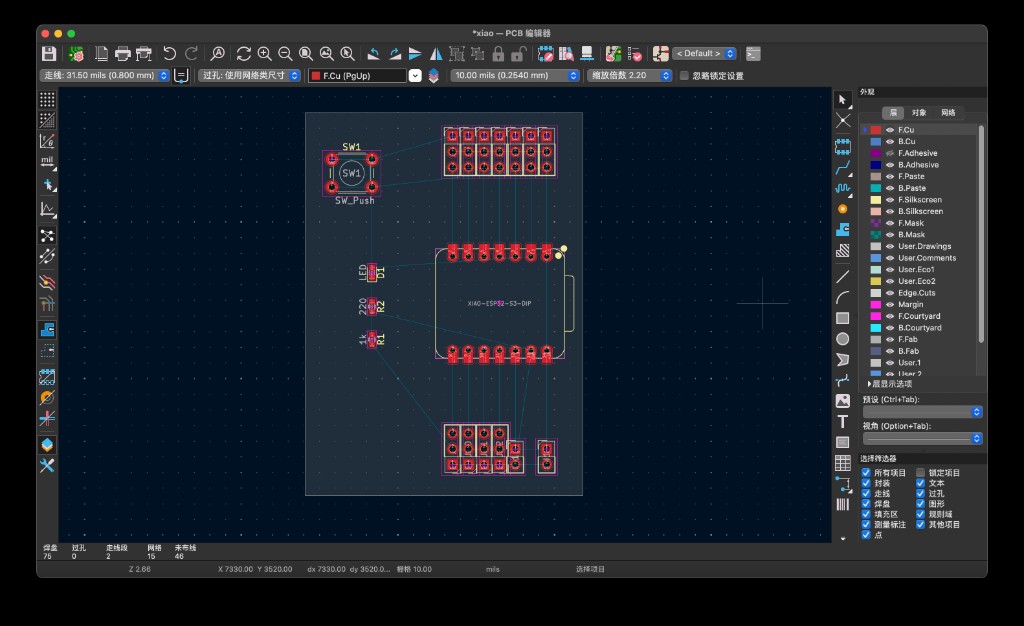Open the <Default> variant dropdown
1024x626 pixels.
point(704,54)
